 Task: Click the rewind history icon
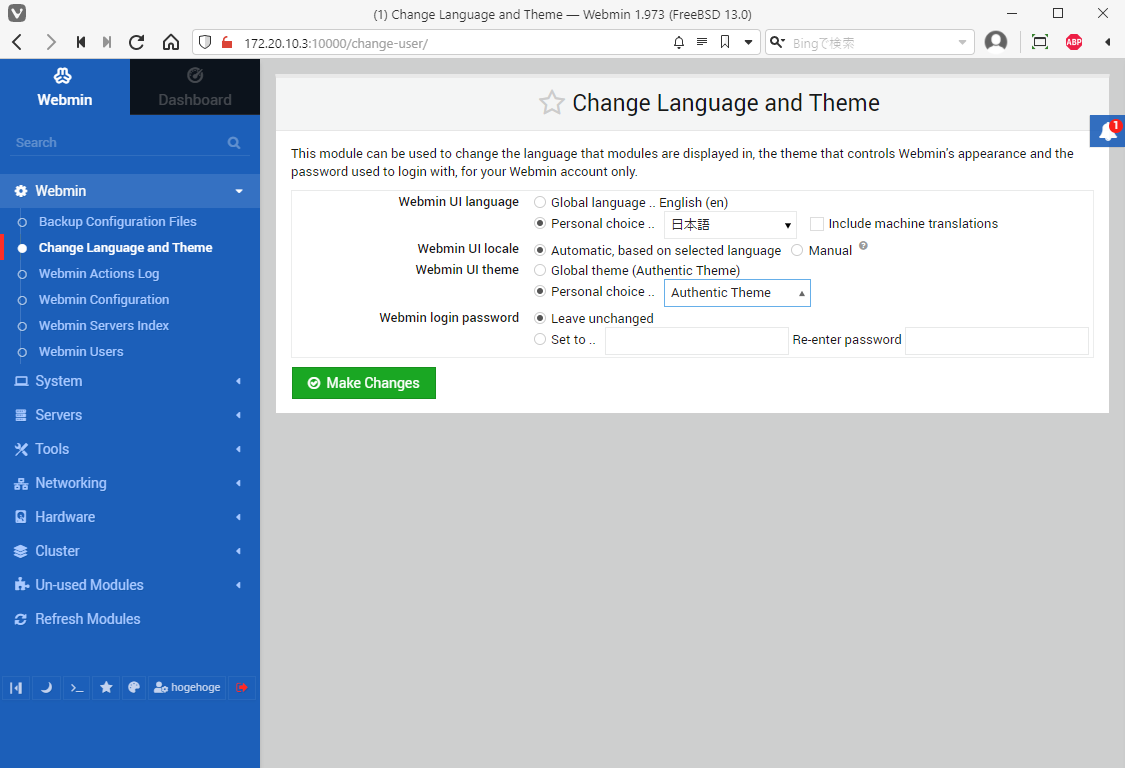[80, 42]
